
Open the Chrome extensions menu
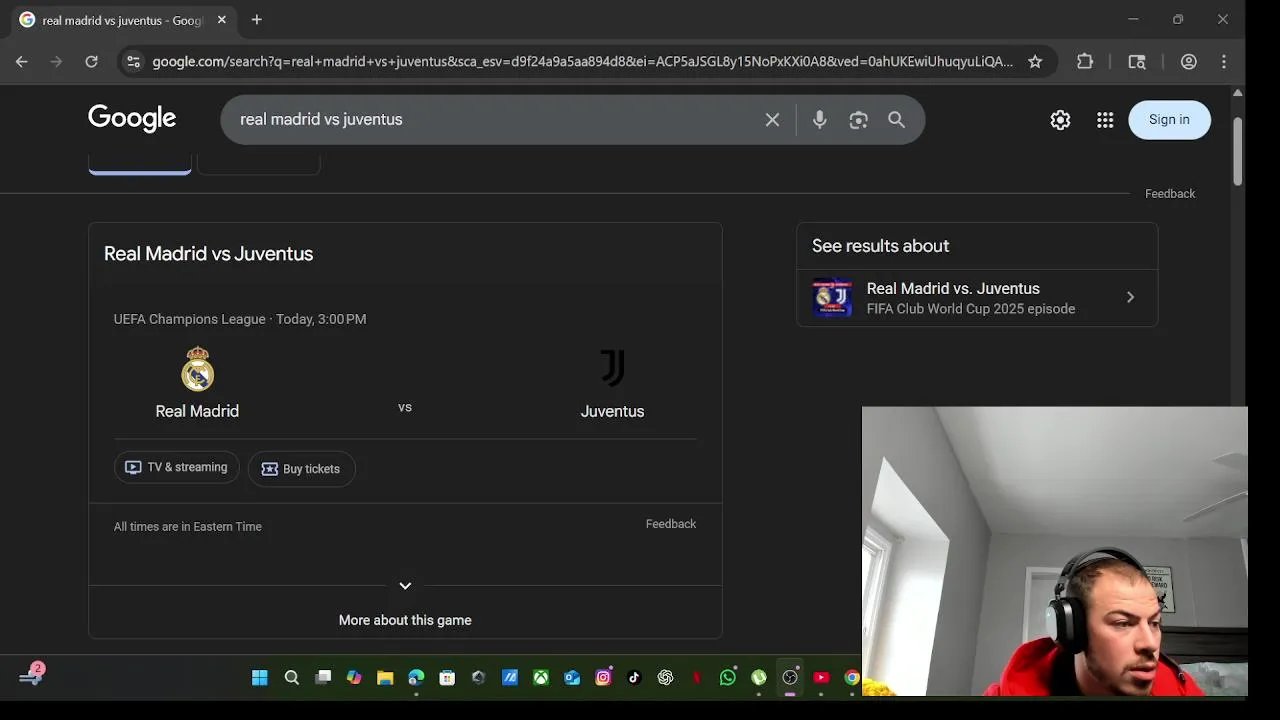coord(1085,62)
